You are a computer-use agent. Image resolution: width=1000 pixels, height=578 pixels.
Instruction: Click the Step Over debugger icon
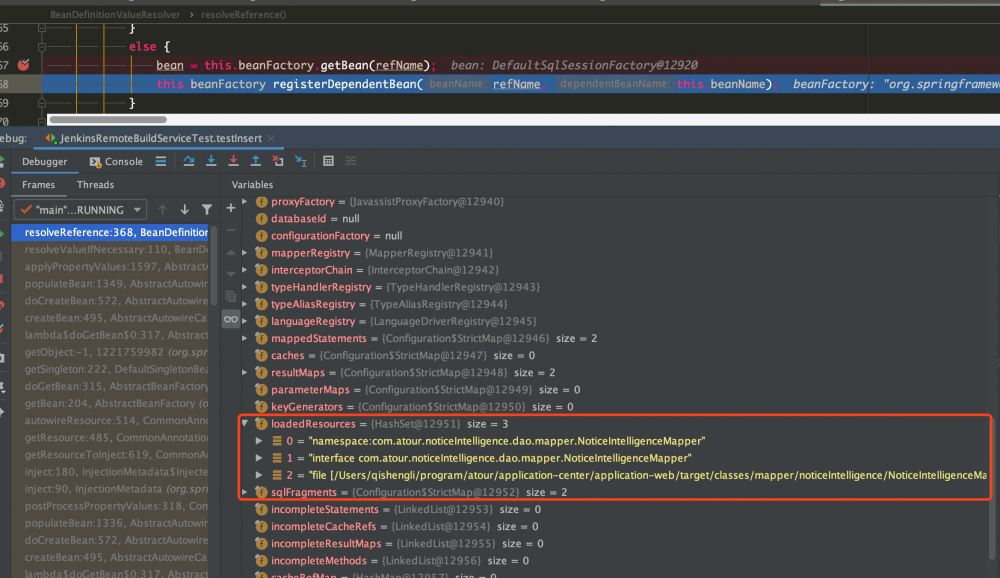187,161
